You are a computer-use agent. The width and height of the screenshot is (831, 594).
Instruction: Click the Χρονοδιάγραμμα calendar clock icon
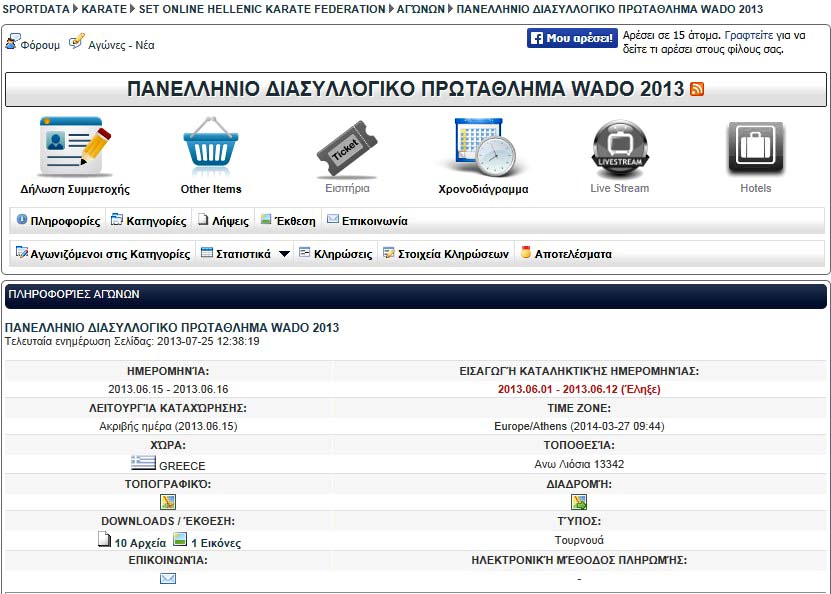tap(483, 147)
